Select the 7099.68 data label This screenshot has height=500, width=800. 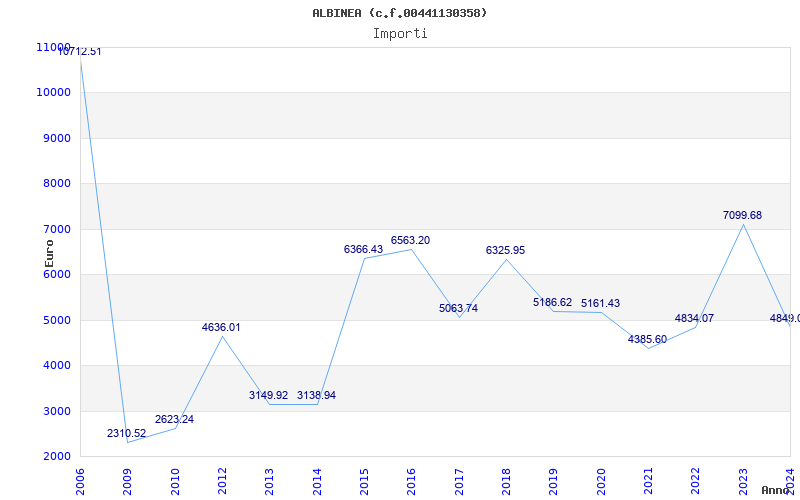[x=742, y=215]
